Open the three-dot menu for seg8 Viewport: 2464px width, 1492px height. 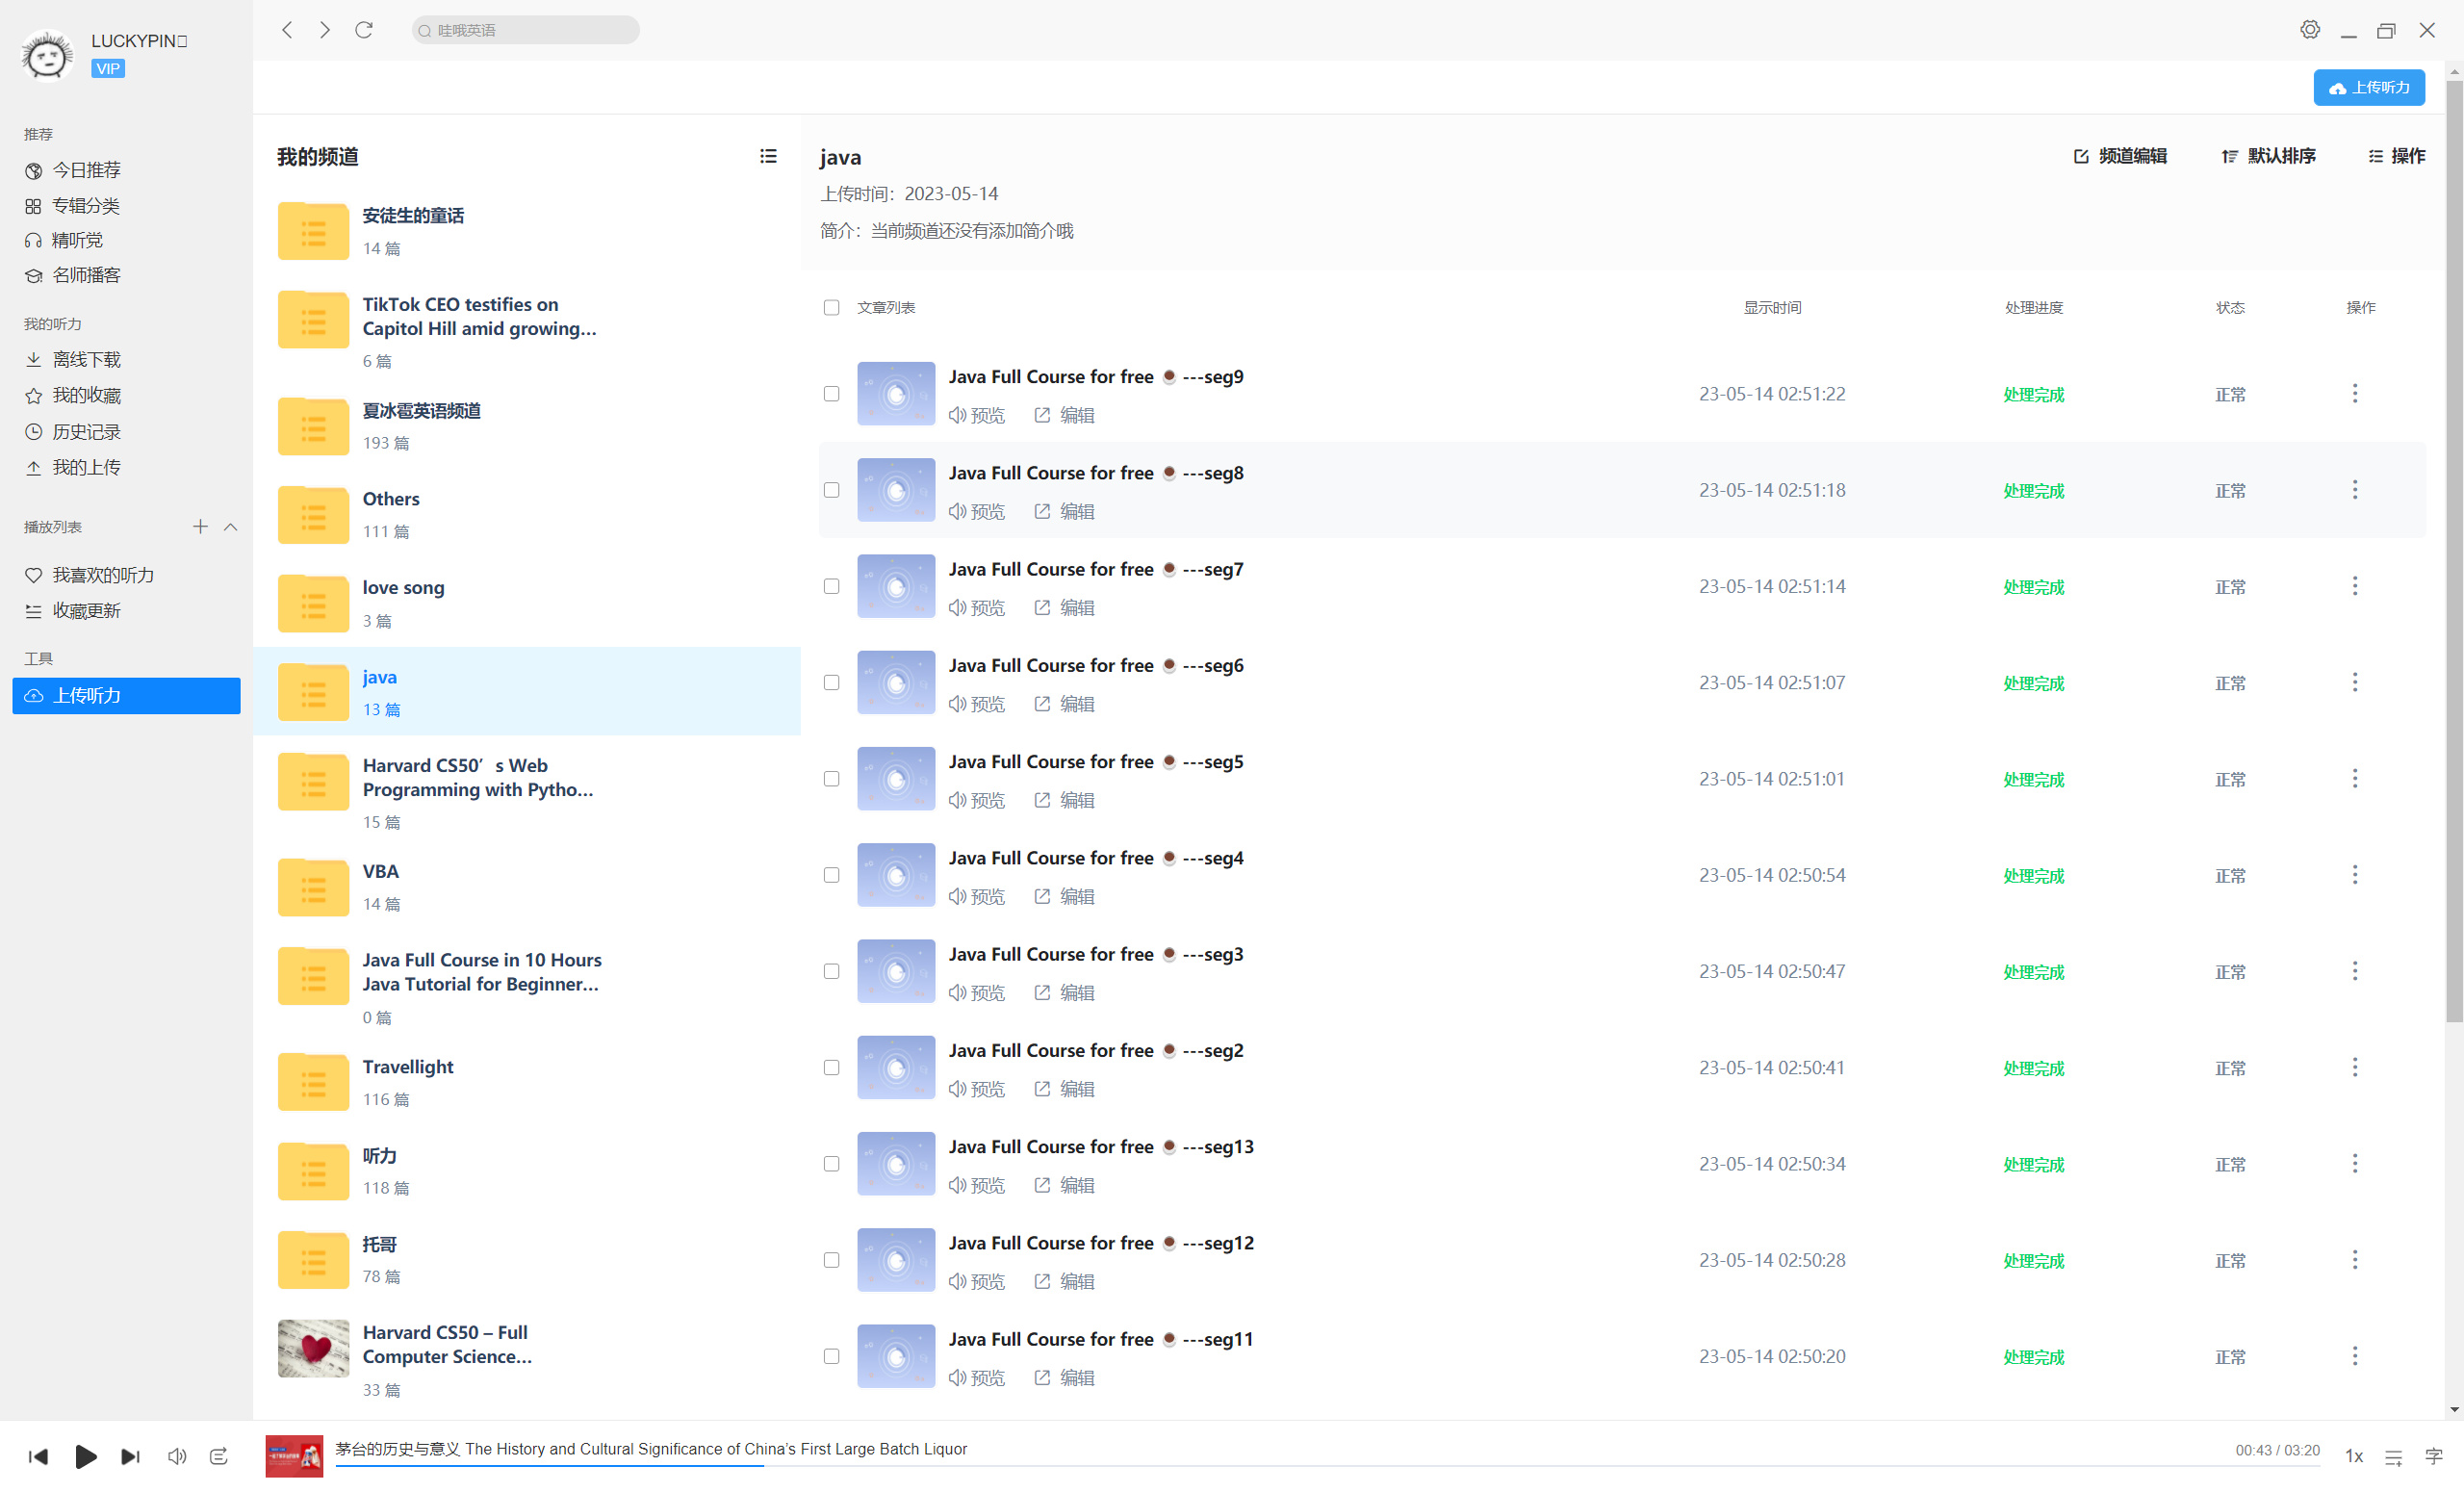point(2354,490)
